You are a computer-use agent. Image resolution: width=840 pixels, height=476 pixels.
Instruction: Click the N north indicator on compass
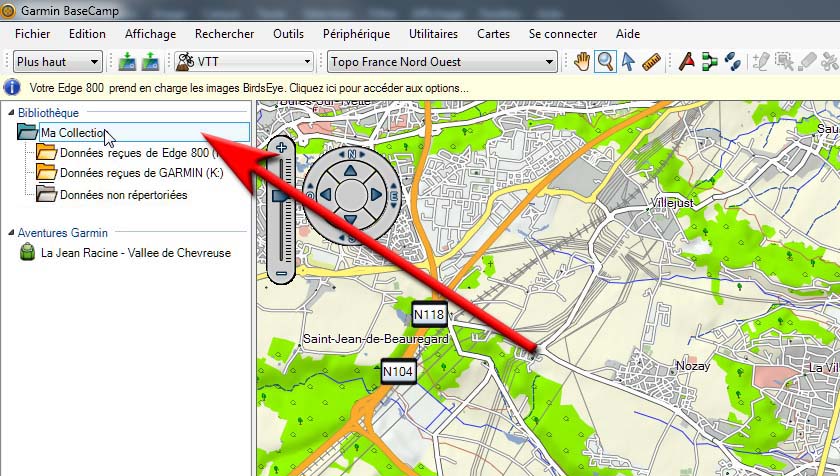point(352,154)
